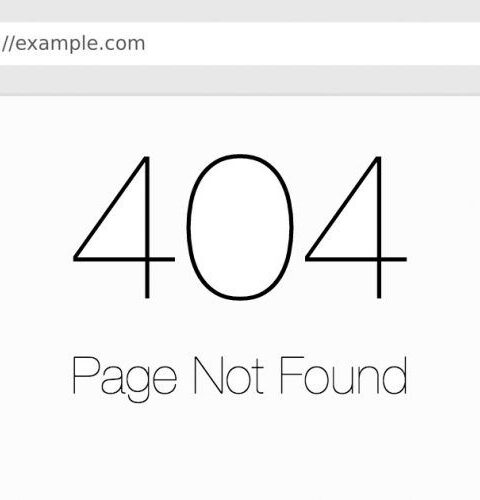Click blank space between 404 and message
The width and height of the screenshot is (480, 500).
pyautogui.click(x=240, y=328)
